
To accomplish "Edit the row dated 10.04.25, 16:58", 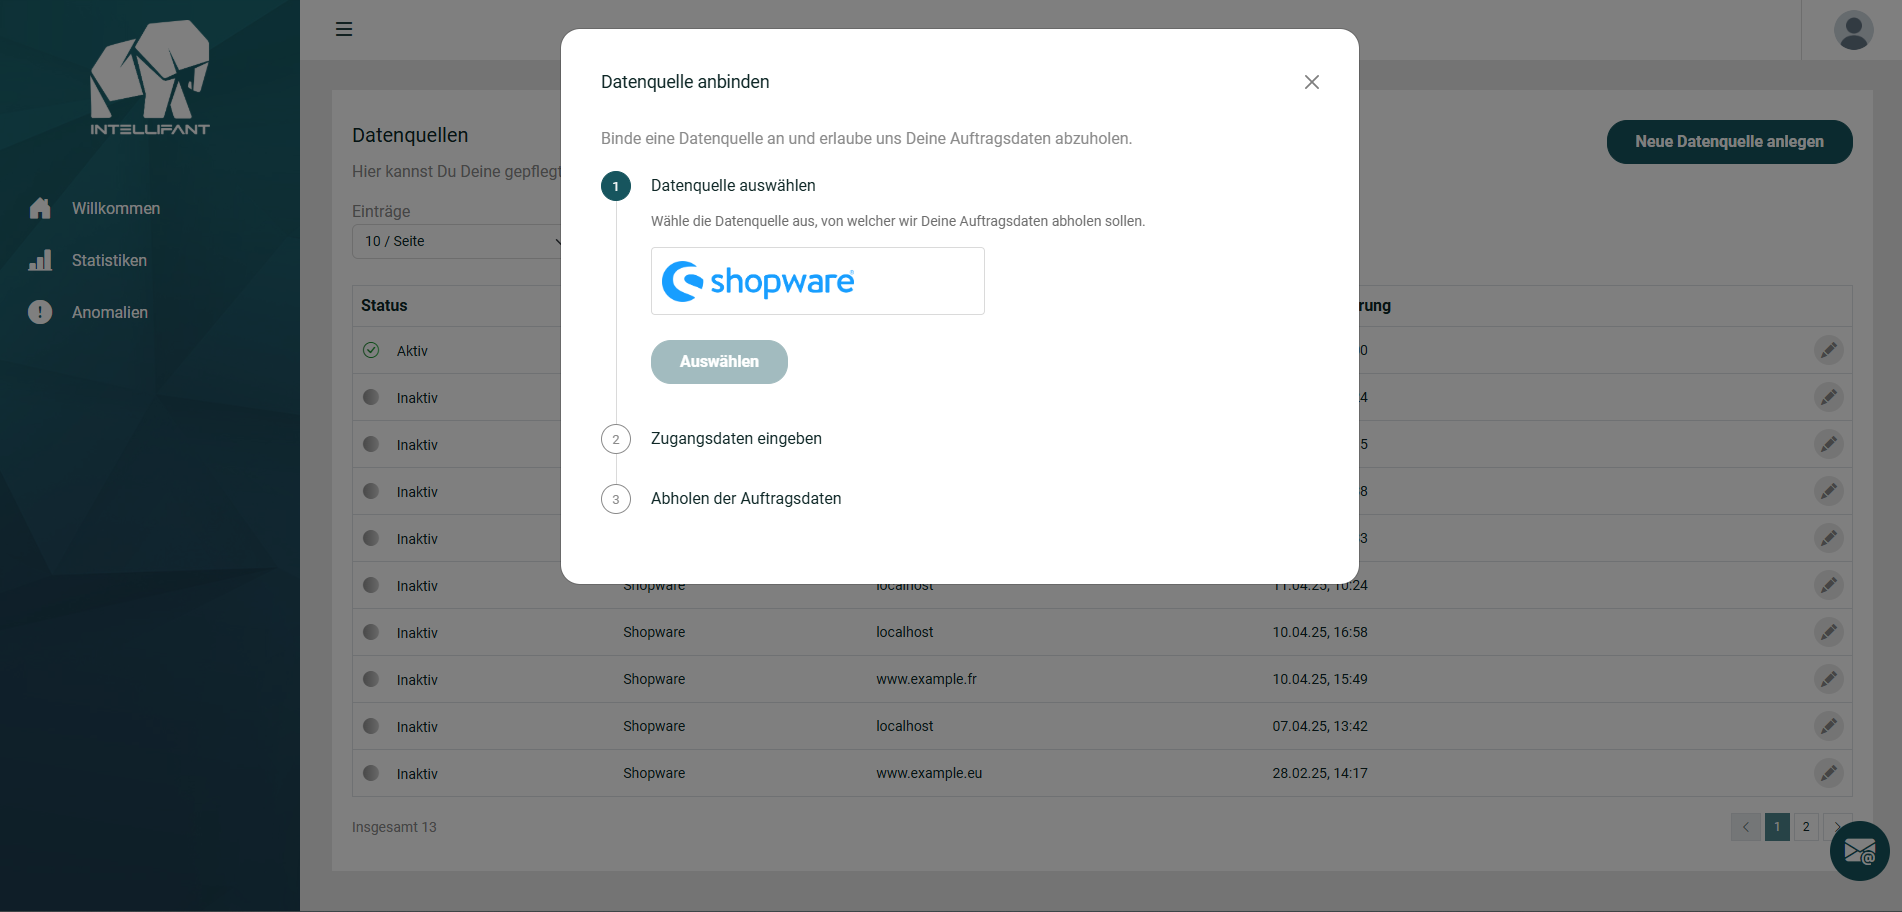I will (x=1828, y=632).
